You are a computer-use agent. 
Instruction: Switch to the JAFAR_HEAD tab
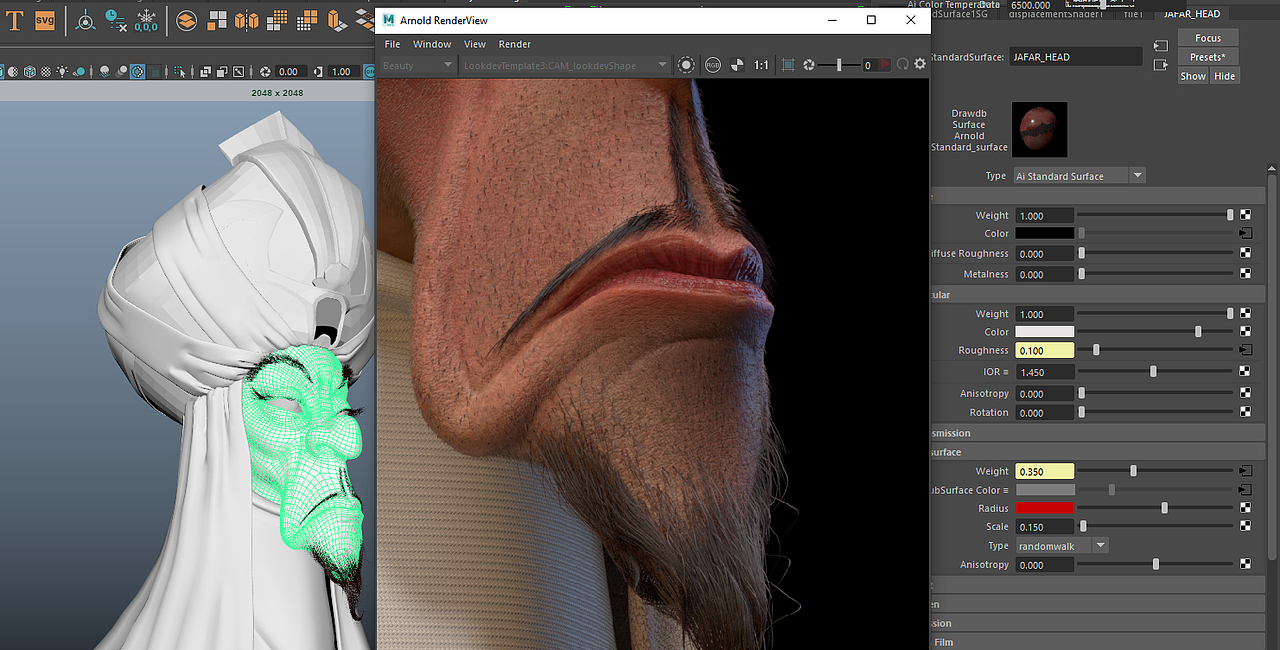coord(1192,14)
